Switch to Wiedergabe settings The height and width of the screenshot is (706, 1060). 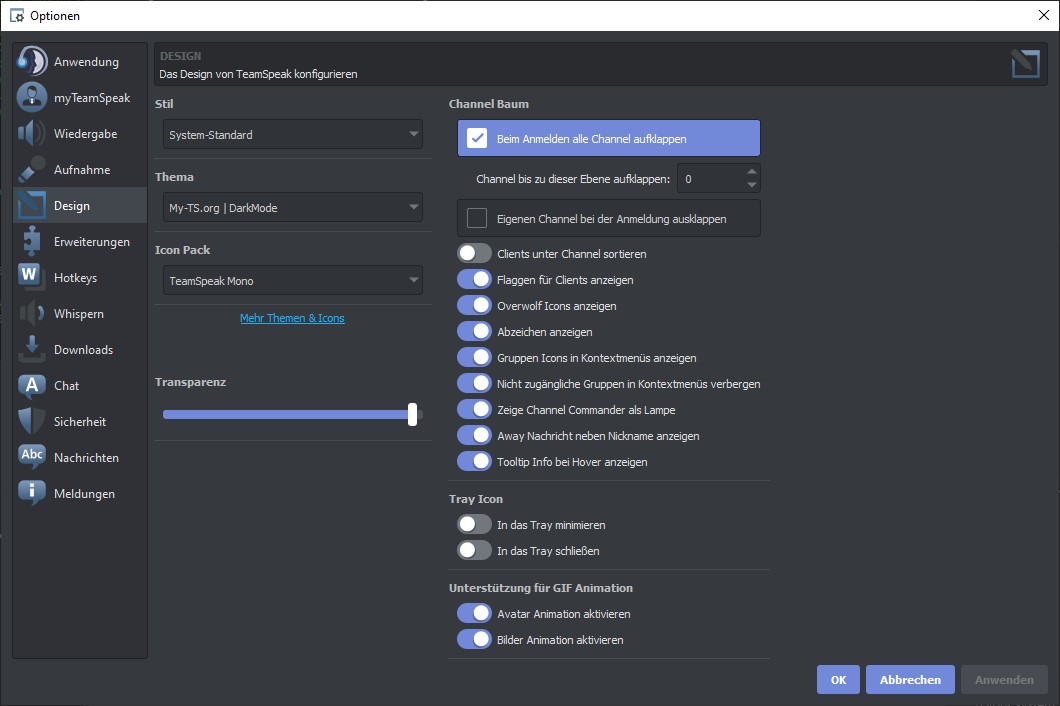click(80, 133)
